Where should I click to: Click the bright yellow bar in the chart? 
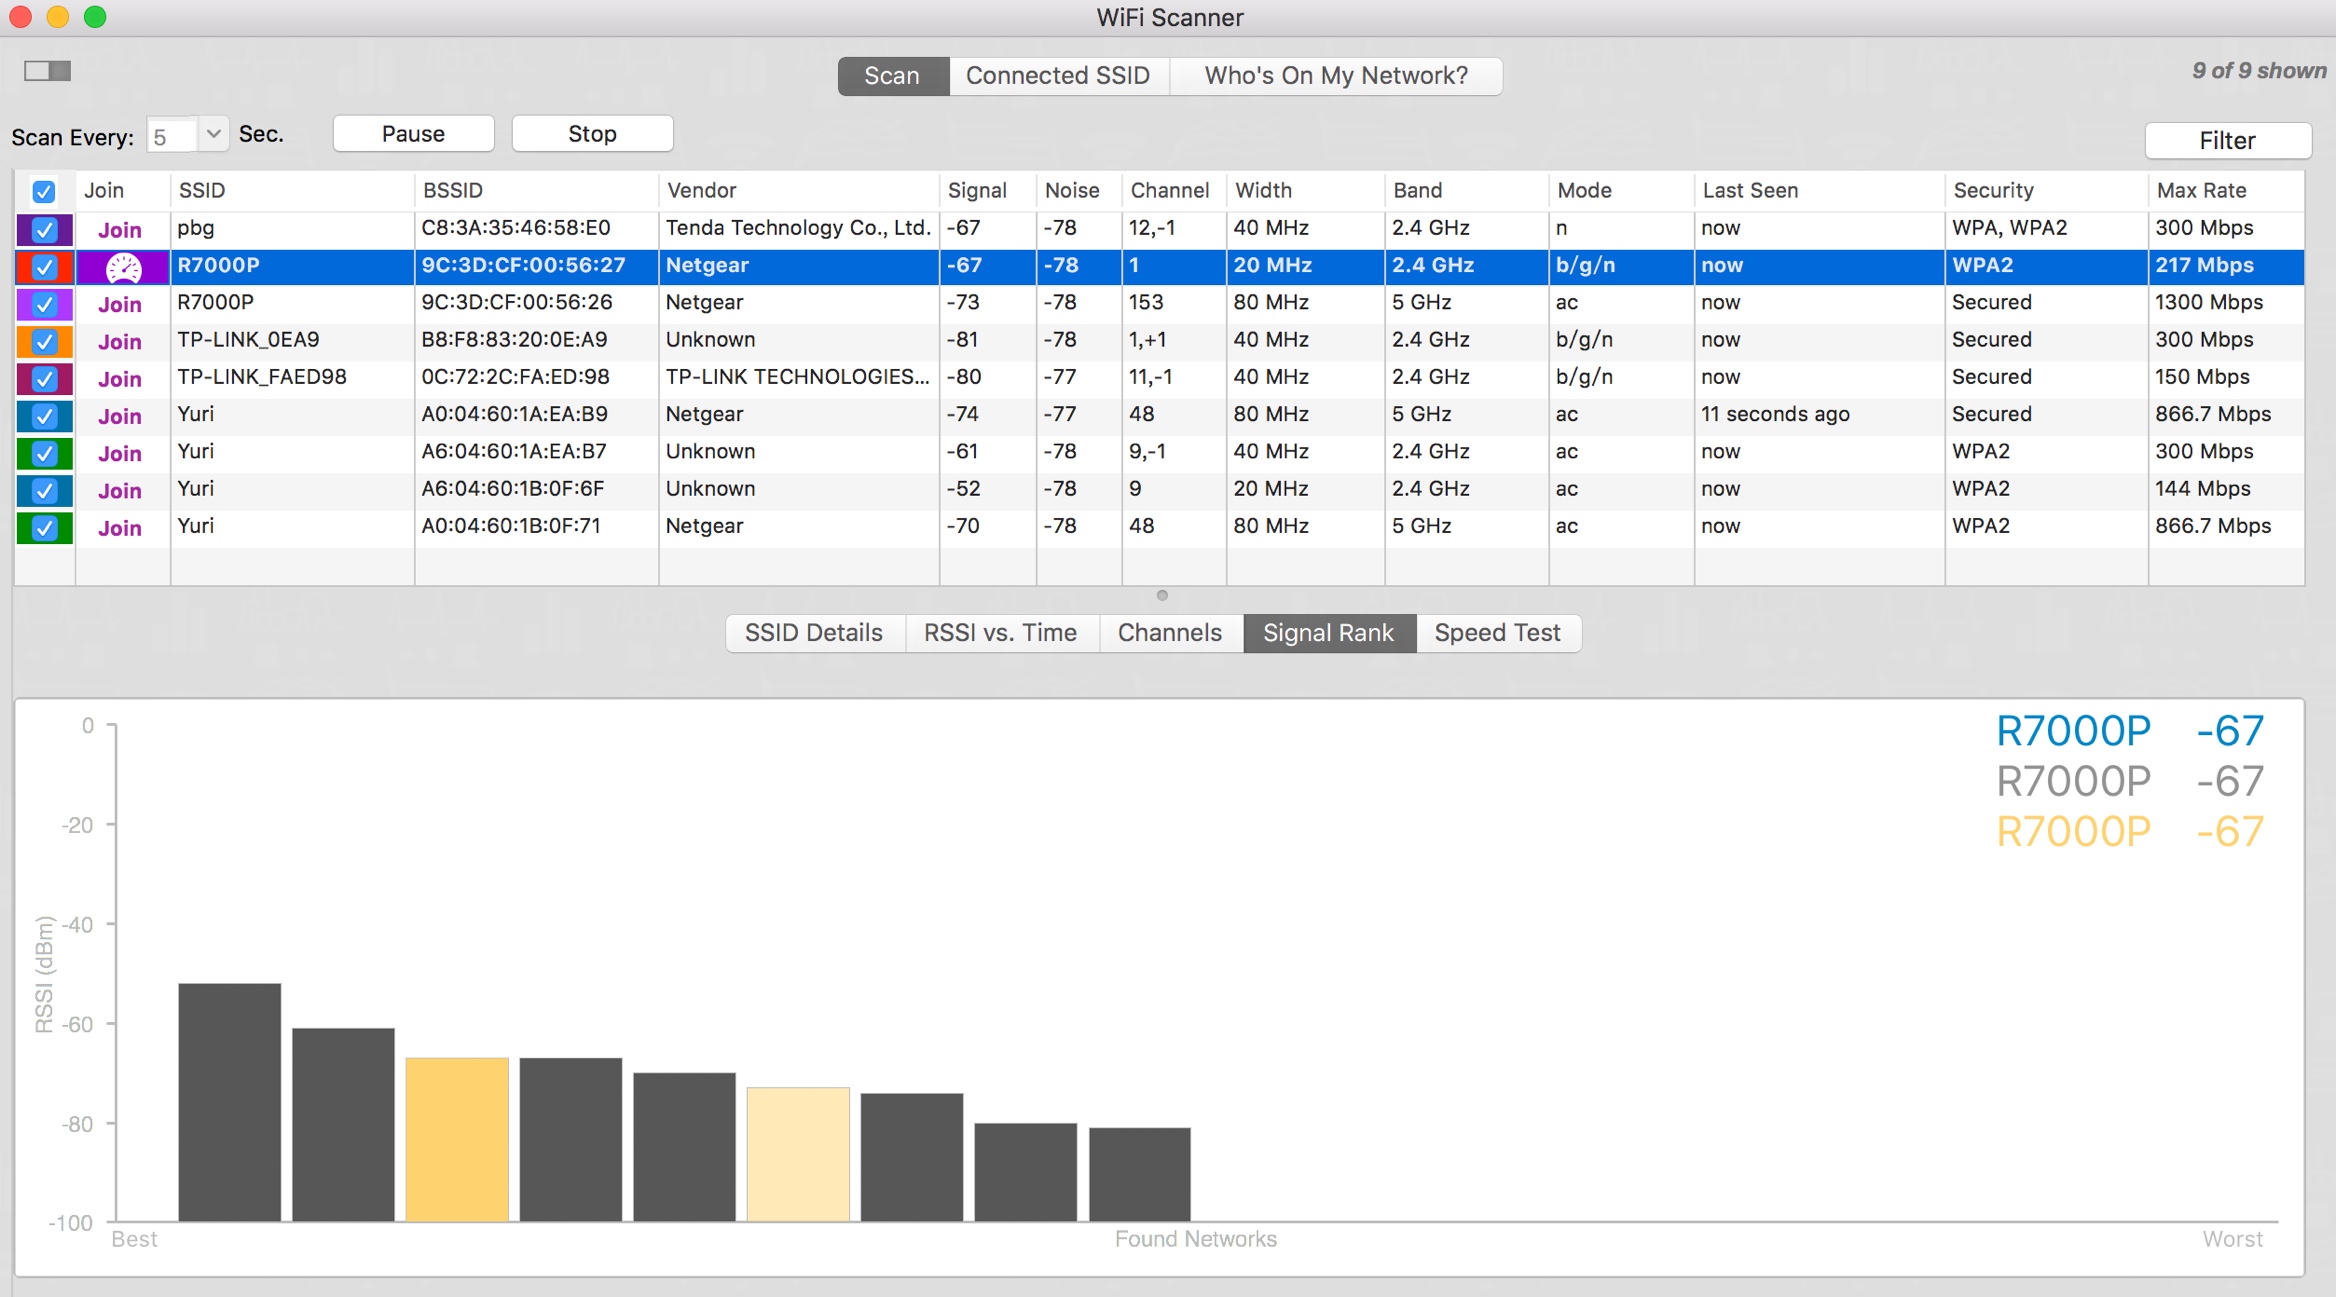click(x=457, y=1138)
